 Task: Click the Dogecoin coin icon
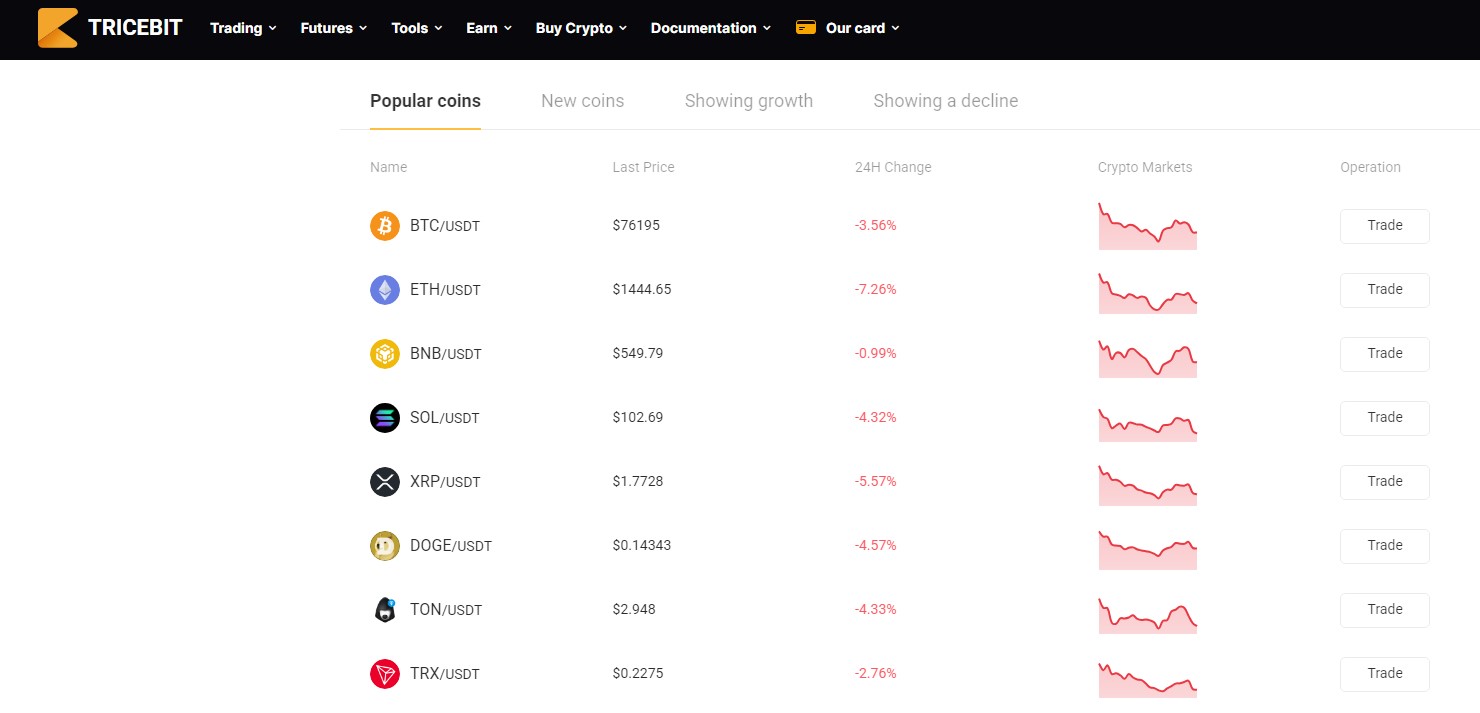pyautogui.click(x=385, y=546)
